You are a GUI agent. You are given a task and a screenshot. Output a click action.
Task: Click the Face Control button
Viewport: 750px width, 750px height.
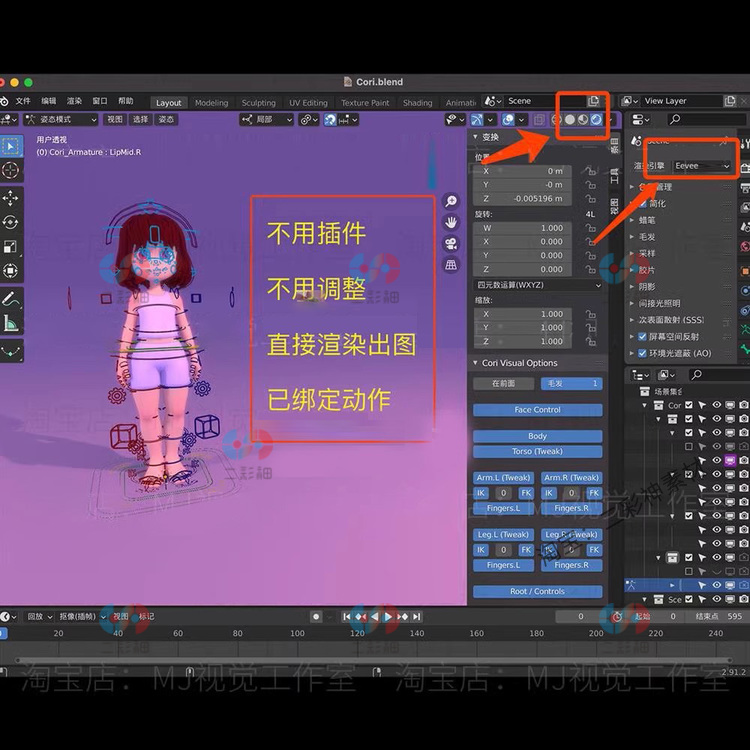click(537, 410)
